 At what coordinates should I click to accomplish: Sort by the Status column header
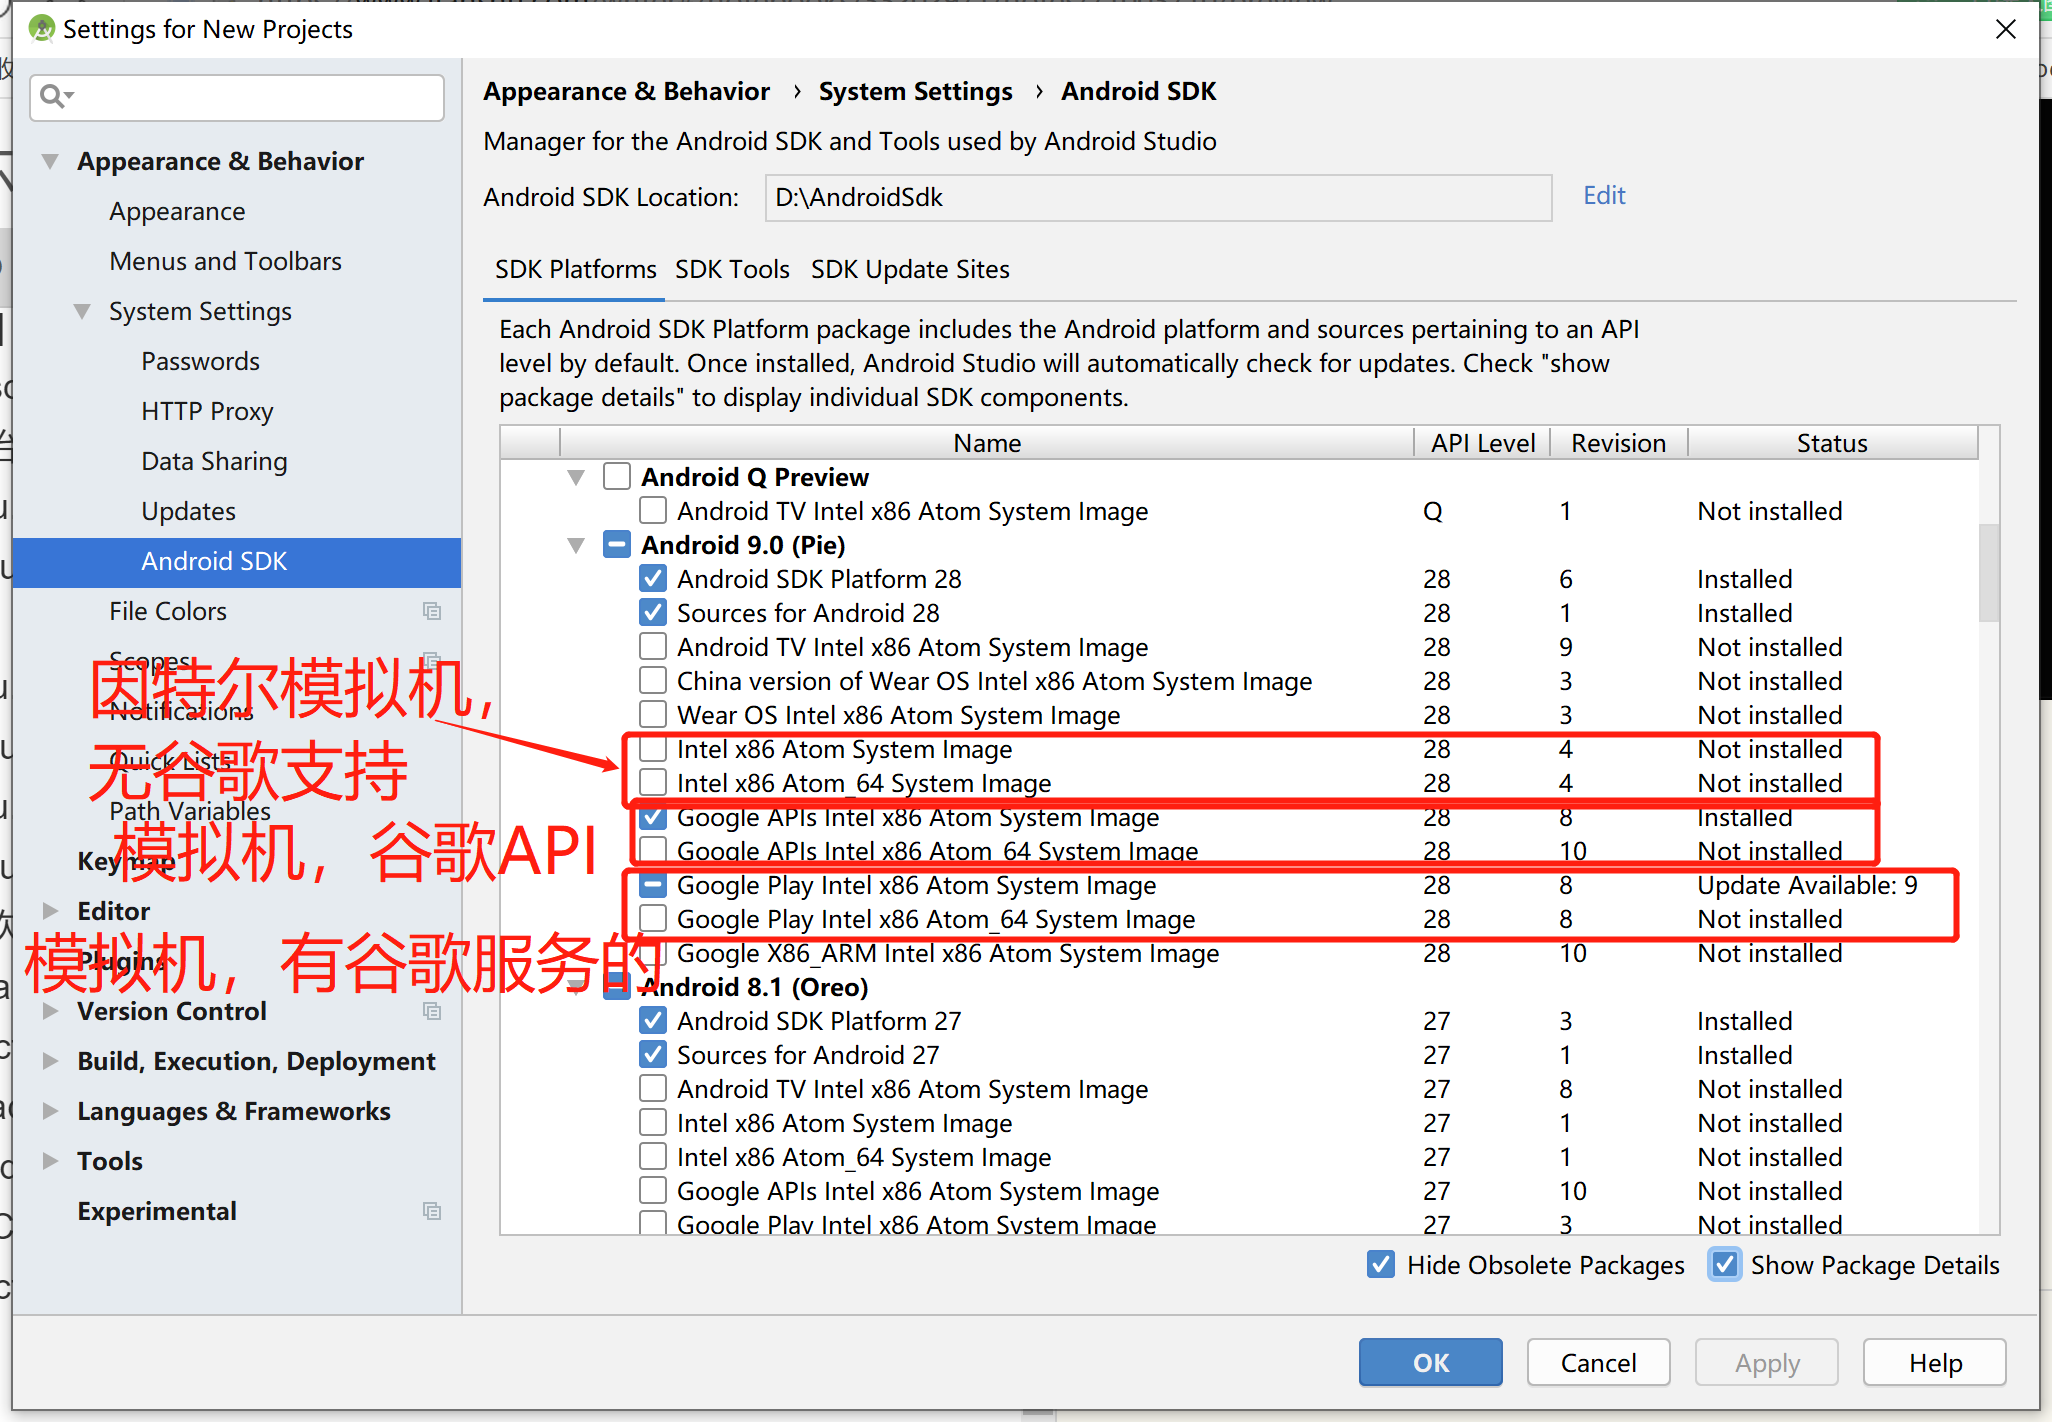tap(1832, 443)
